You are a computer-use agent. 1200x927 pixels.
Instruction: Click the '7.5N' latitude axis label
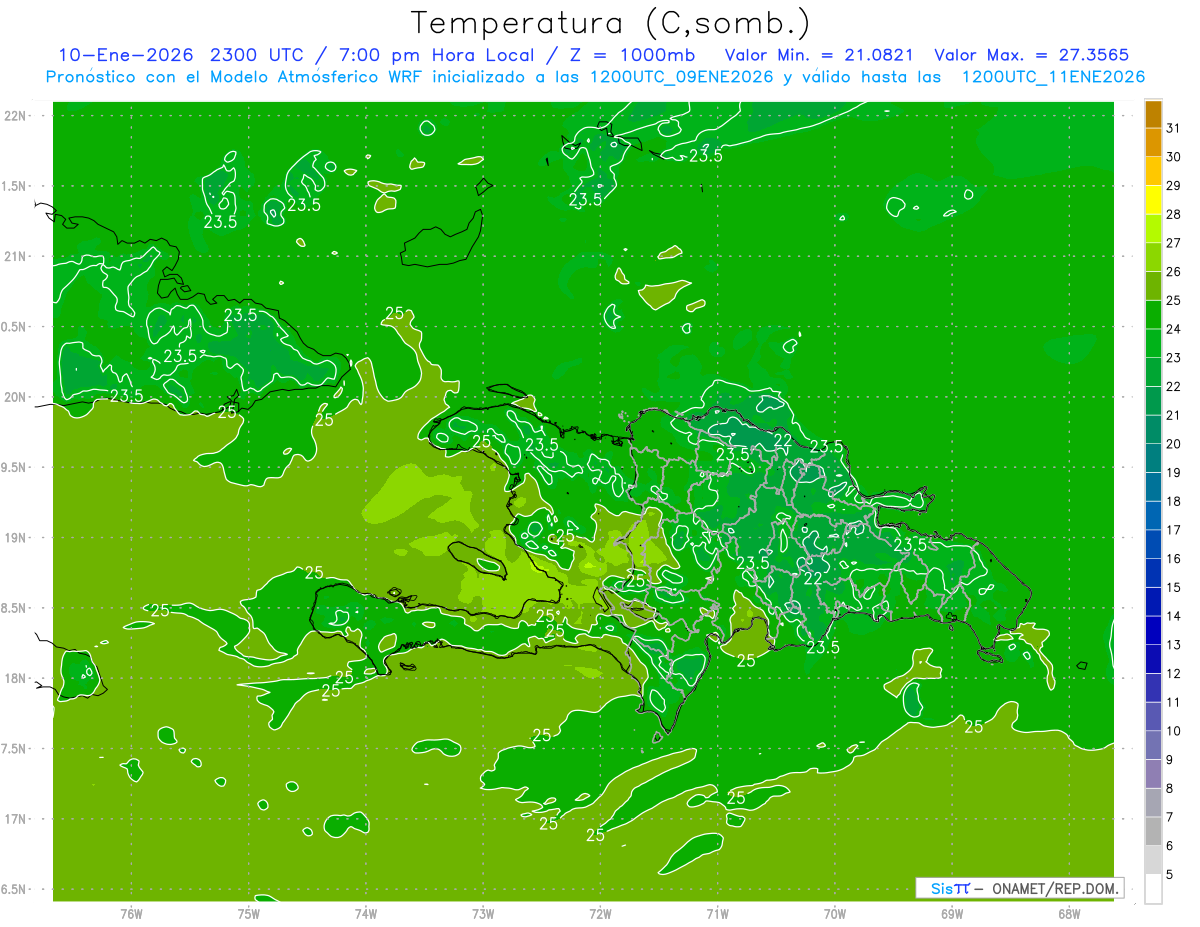pyautogui.click(x=15, y=749)
